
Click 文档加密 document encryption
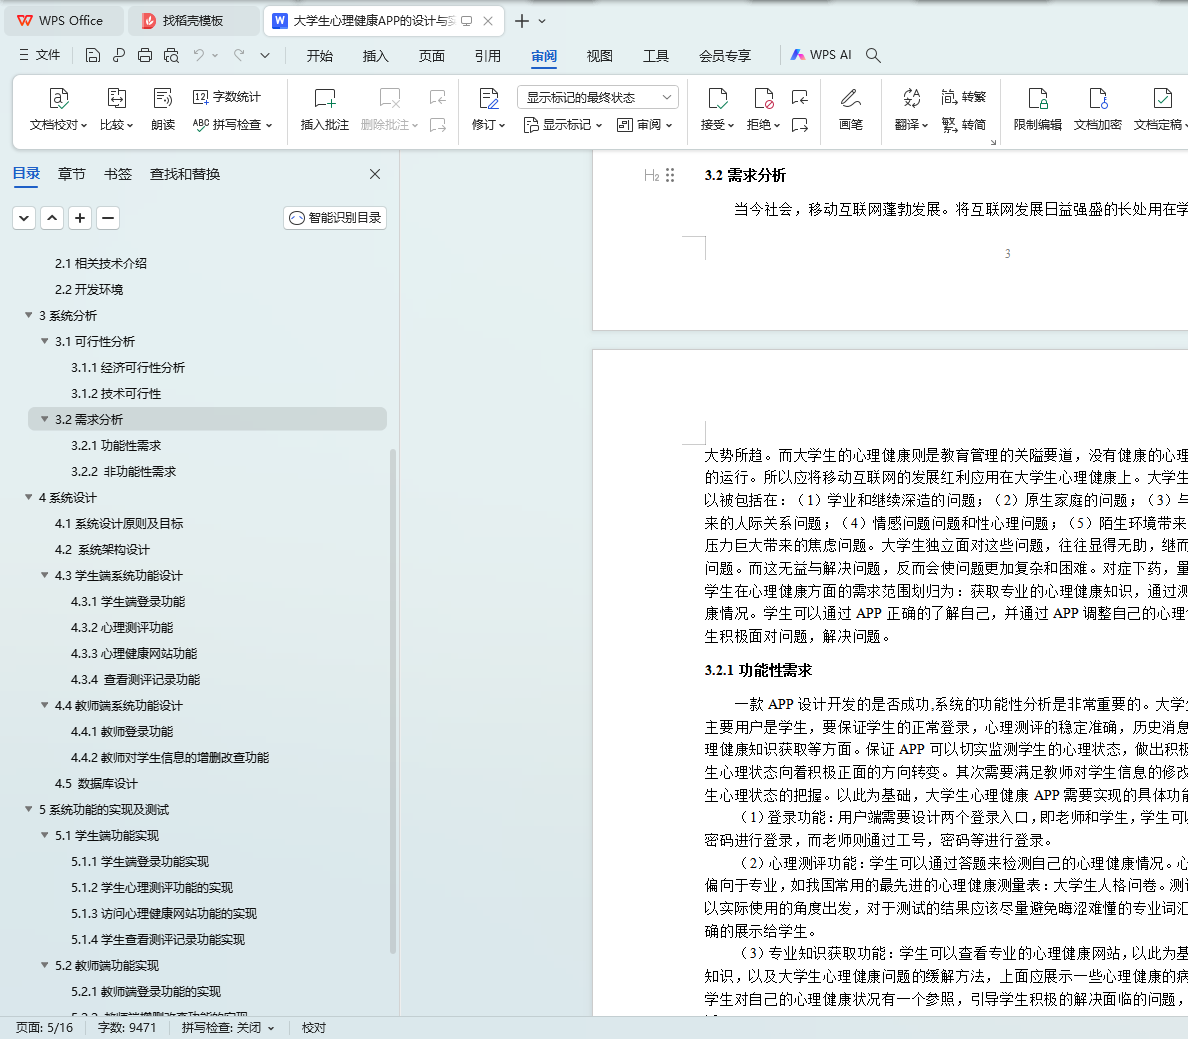pyautogui.click(x=1097, y=109)
